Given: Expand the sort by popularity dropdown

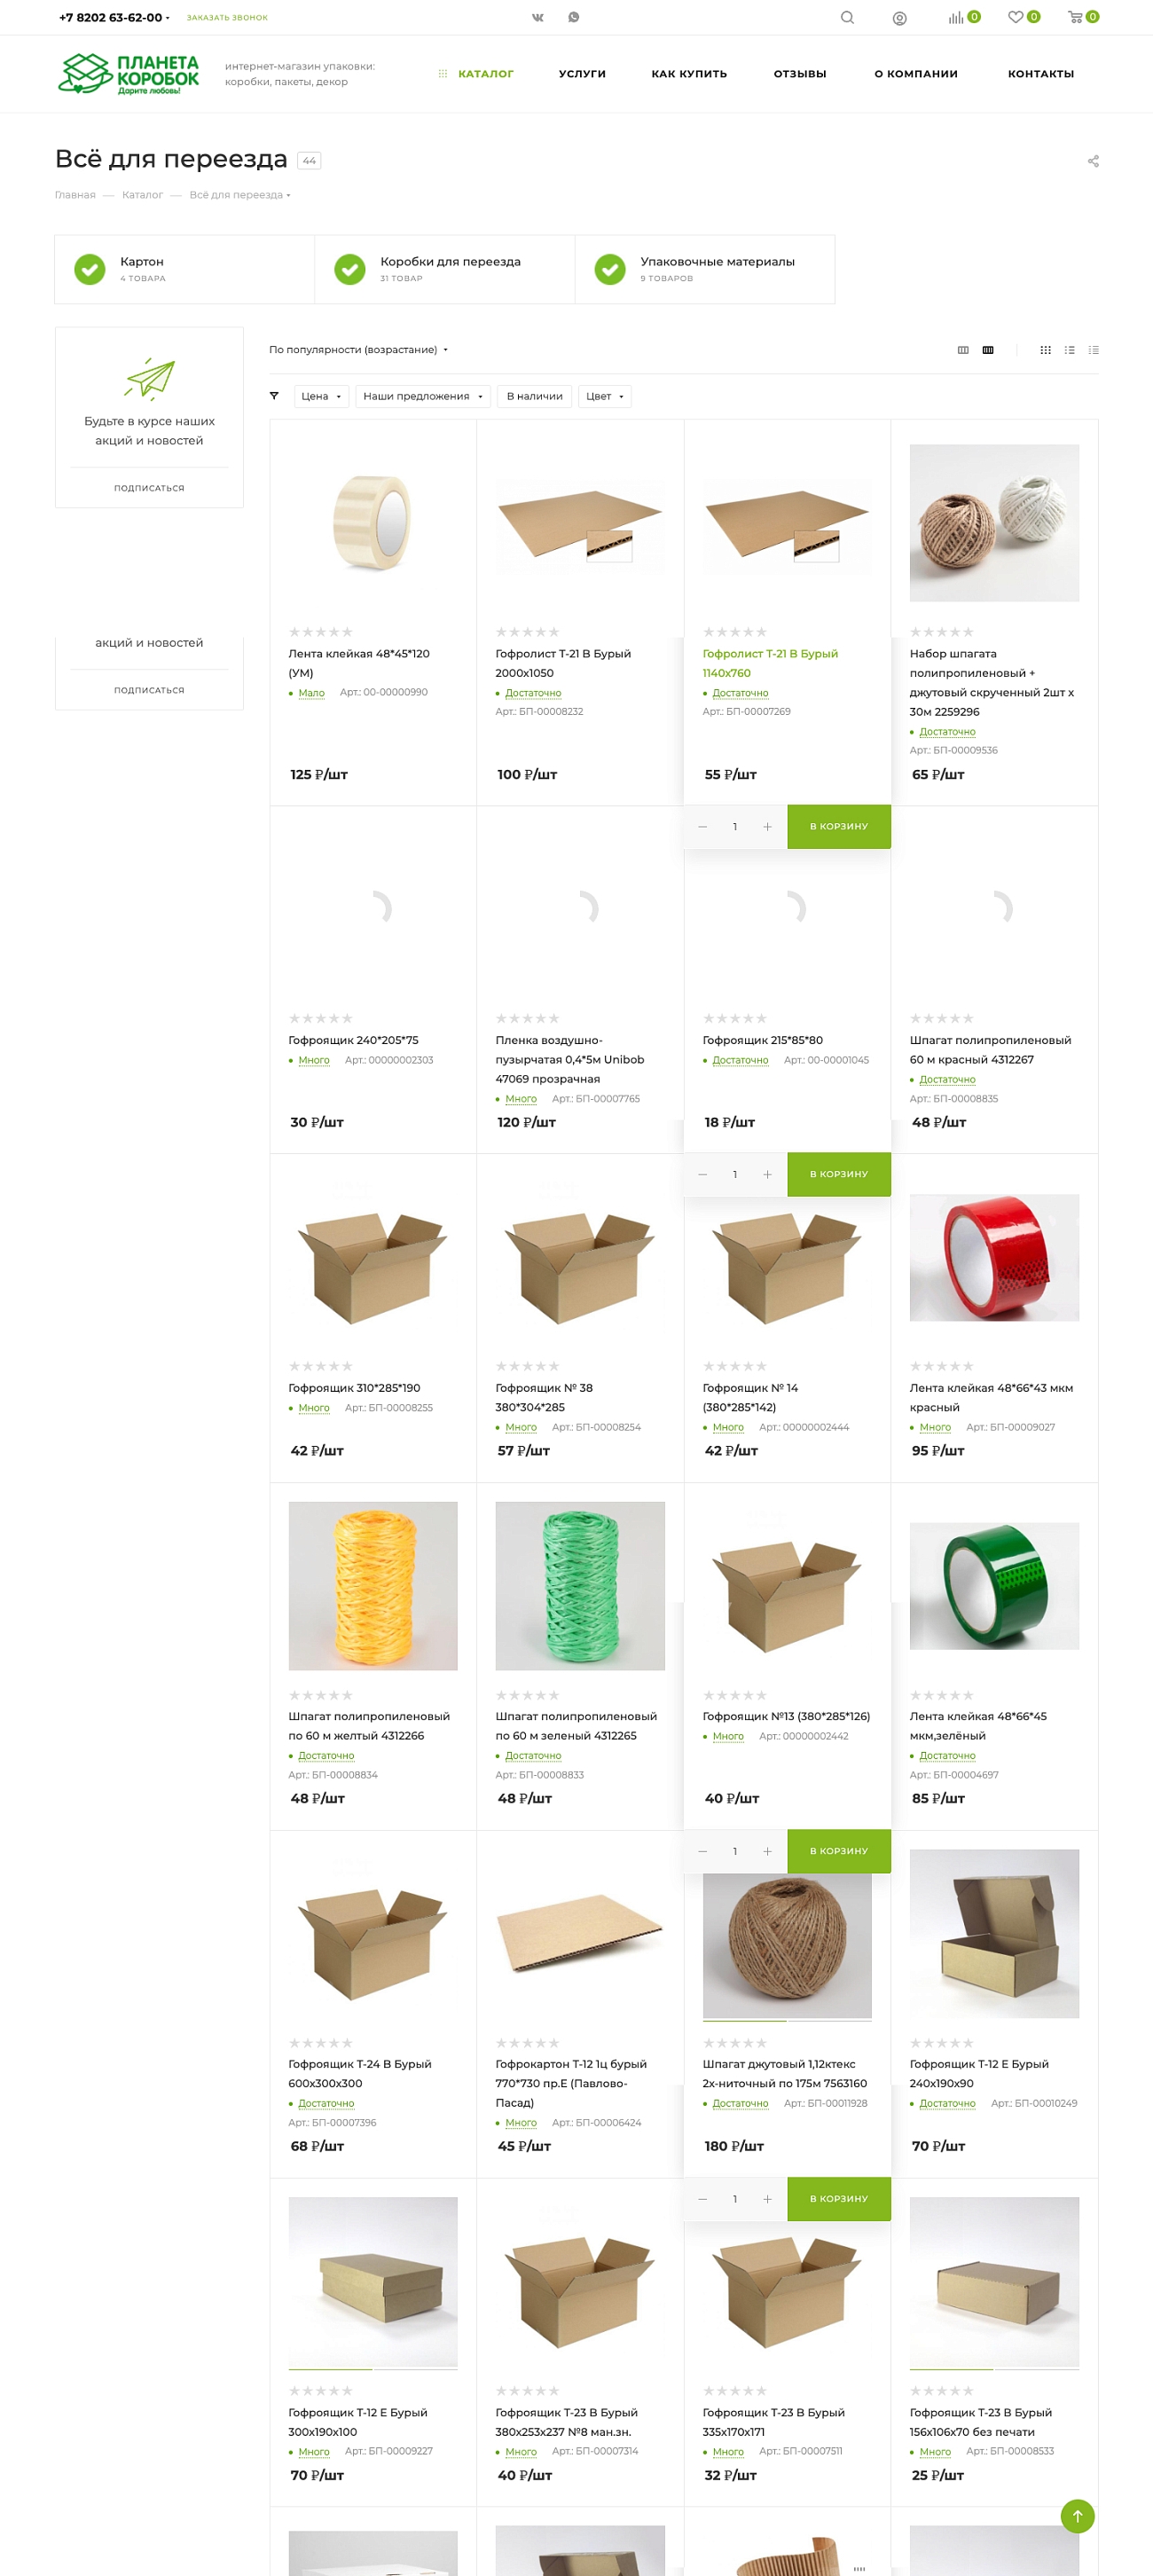Looking at the screenshot, I should pyautogui.click(x=358, y=350).
